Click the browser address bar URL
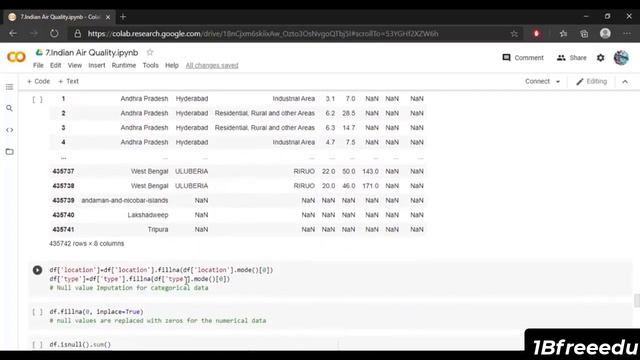Image resolution: width=640 pixels, height=360 pixels. [263, 33]
